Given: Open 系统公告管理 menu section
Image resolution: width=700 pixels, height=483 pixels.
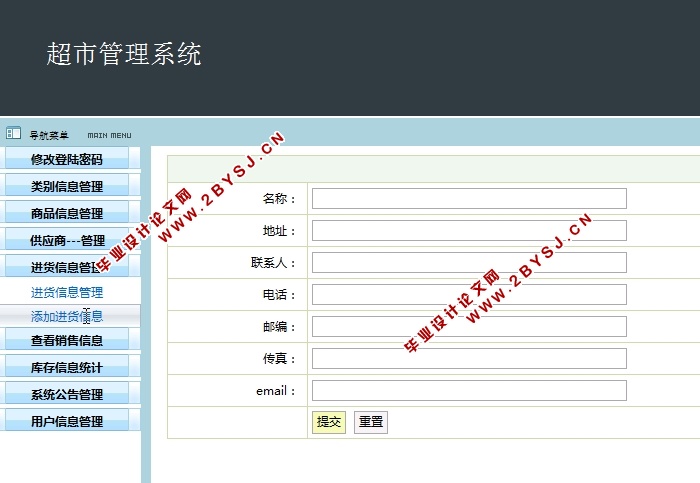Looking at the screenshot, I should coord(67,395).
